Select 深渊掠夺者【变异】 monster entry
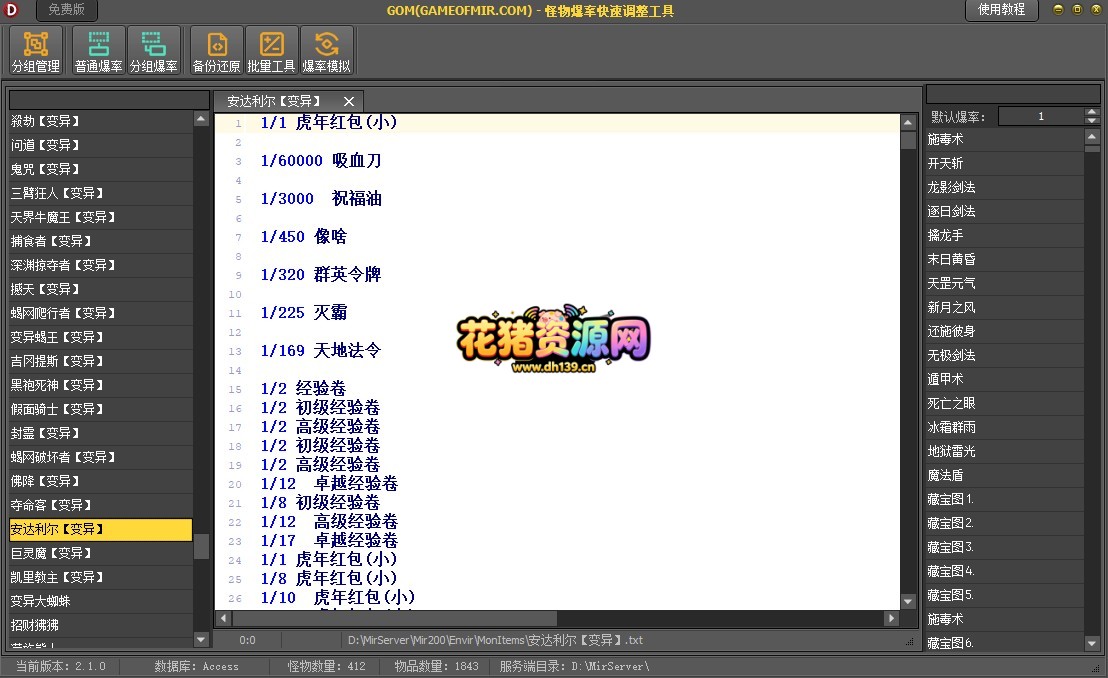1108x678 pixels. coord(100,266)
